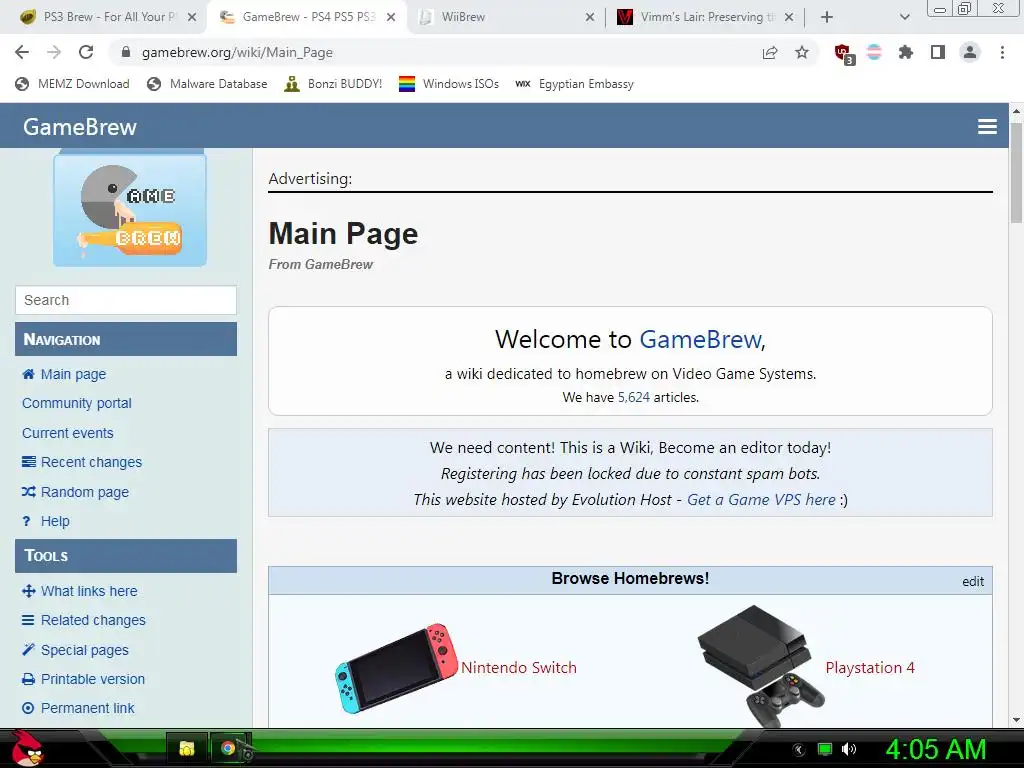Show hidden tray icons arrow
1024x768 pixels.
[799, 750]
